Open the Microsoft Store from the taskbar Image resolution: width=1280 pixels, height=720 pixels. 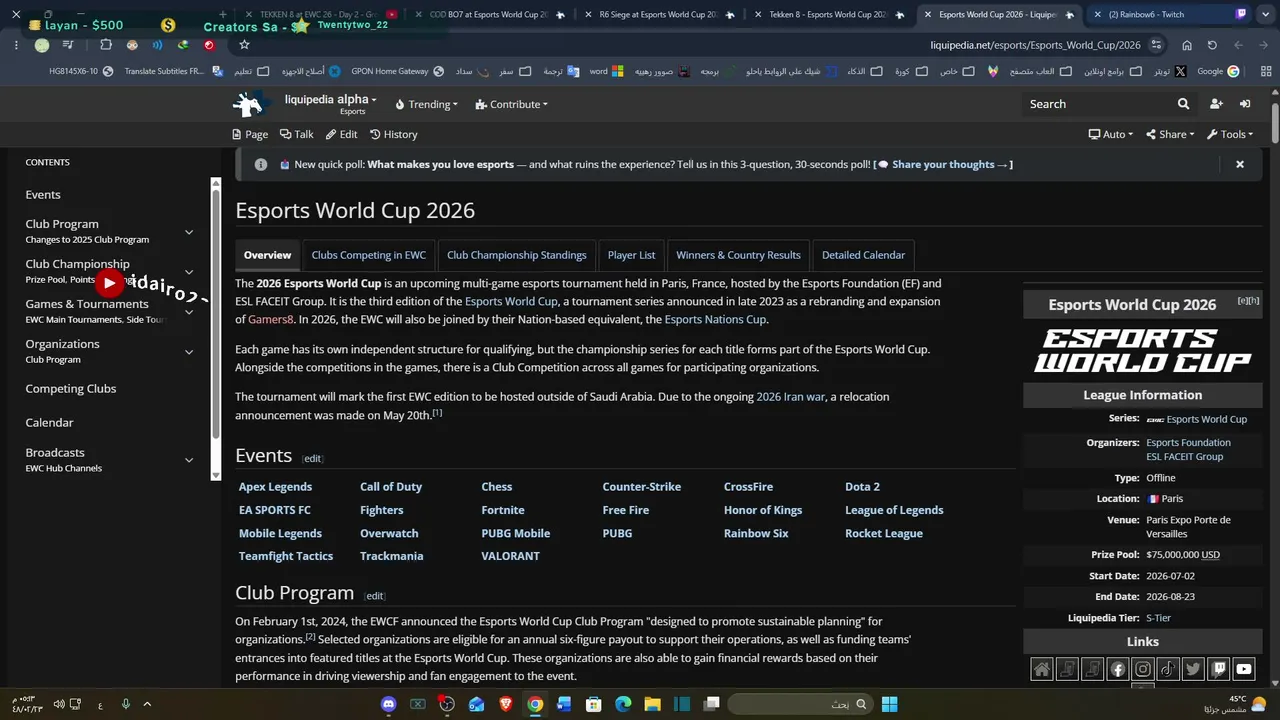[593, 704]
